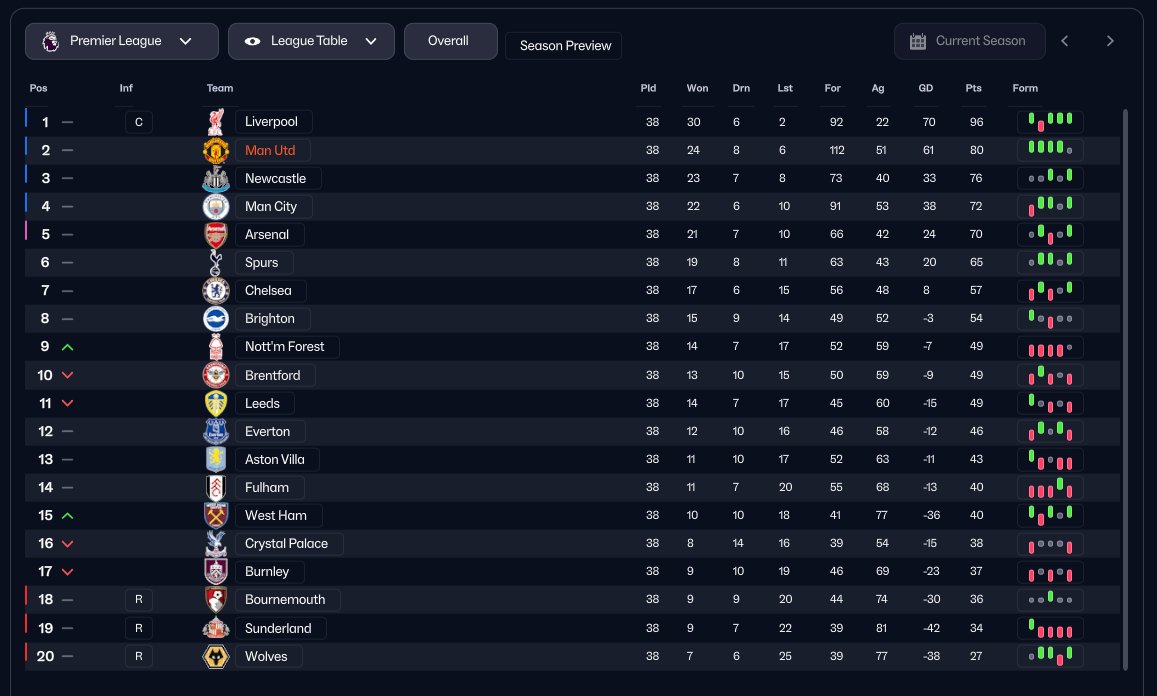Click the calendar icon beside Current Season
1157x696 pixels.
(918, 42)
